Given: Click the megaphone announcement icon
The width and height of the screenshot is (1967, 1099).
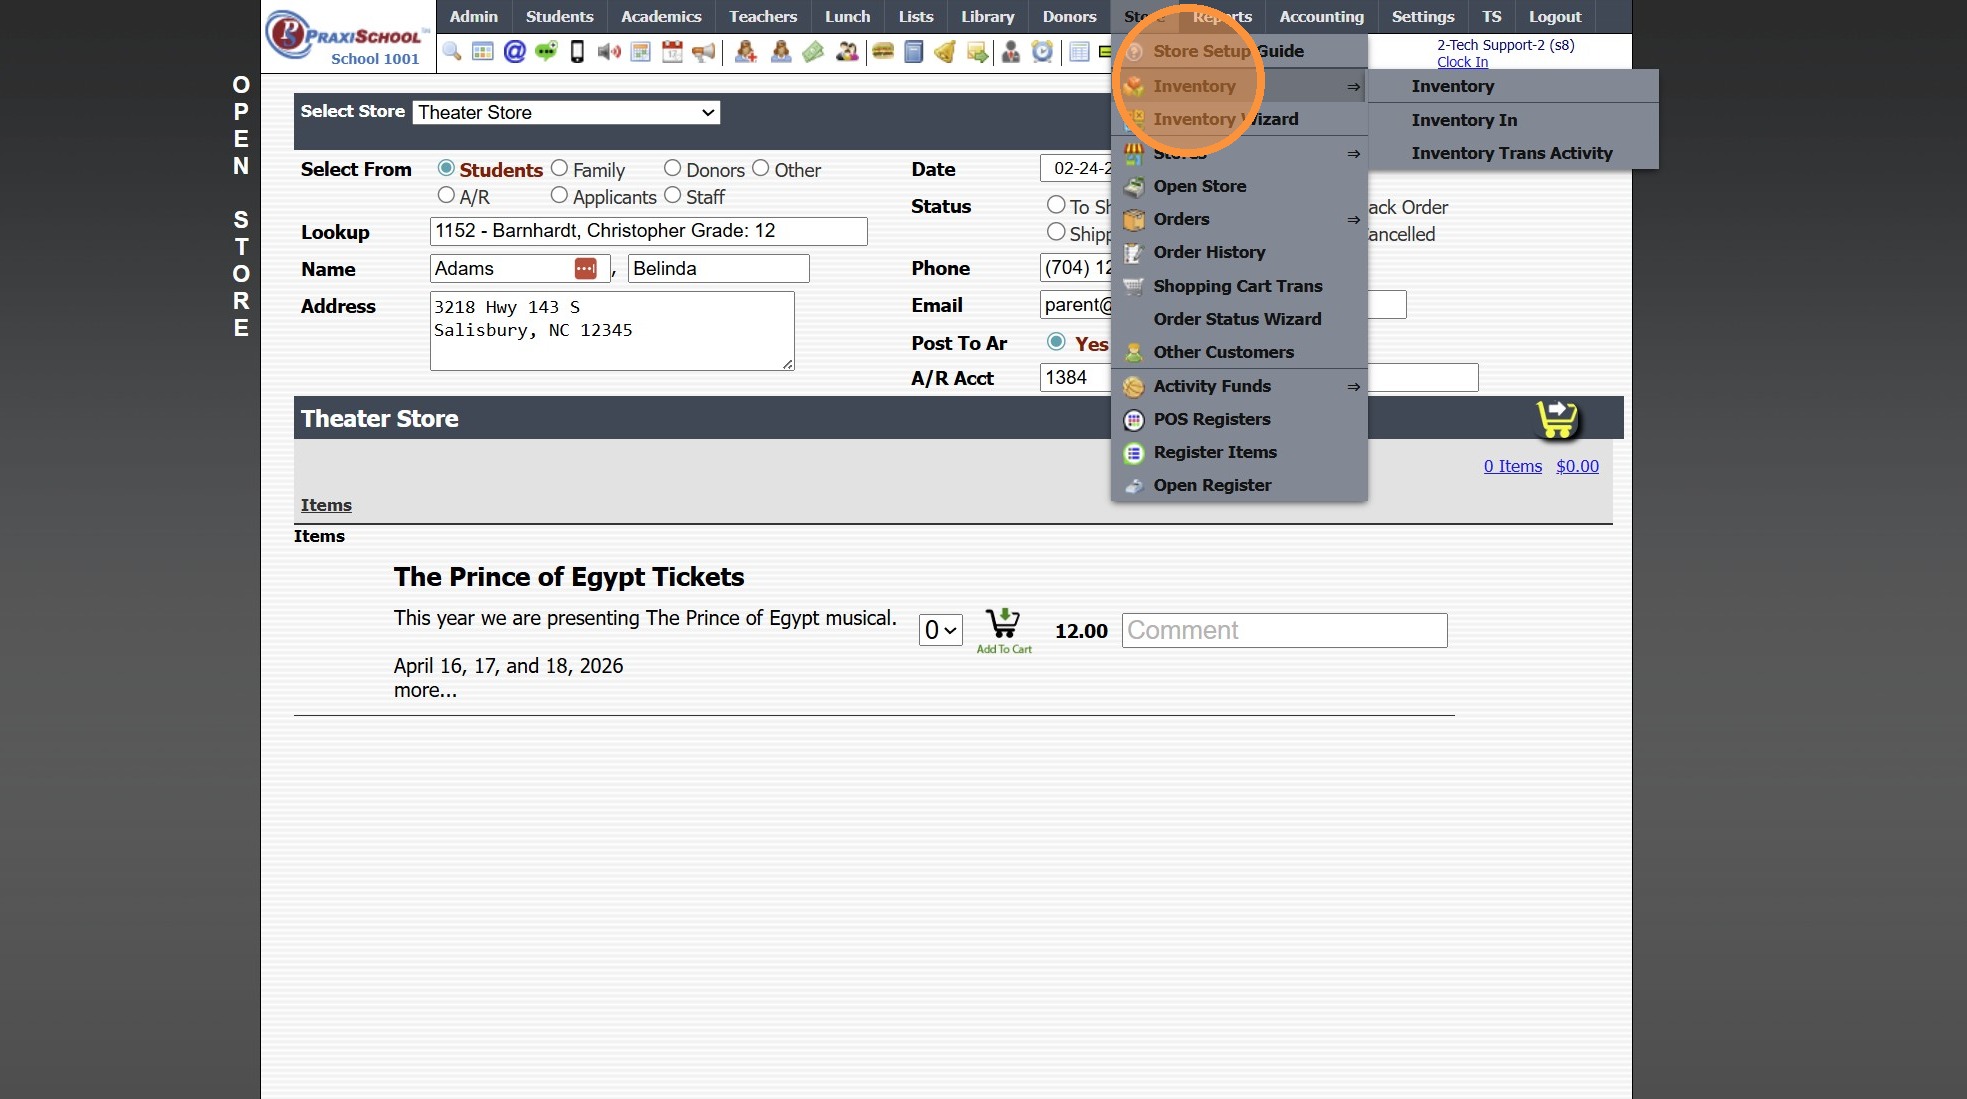Looking at the screenshot, I should tap(704, 52).
